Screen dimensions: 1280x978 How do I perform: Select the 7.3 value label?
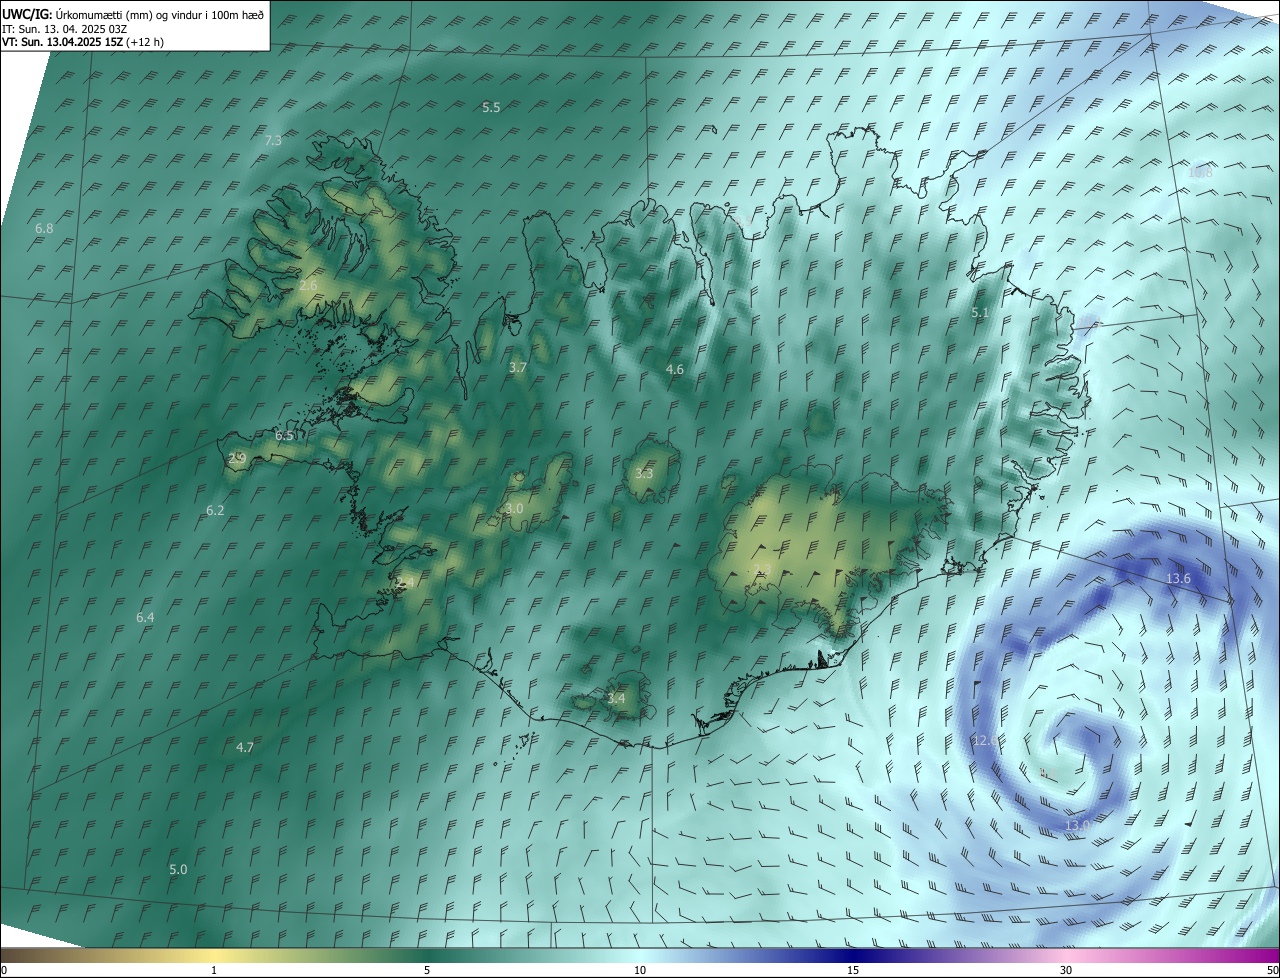(273, 141)
